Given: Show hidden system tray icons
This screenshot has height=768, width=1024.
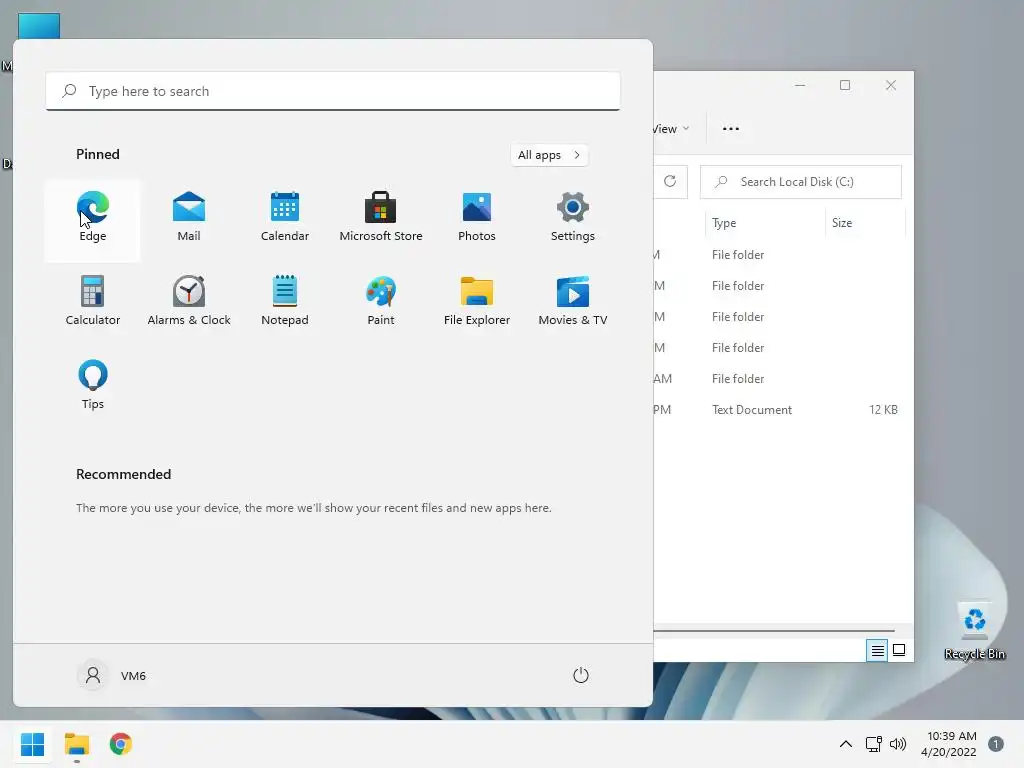Looking at the screenshot, I should (846, 744).
